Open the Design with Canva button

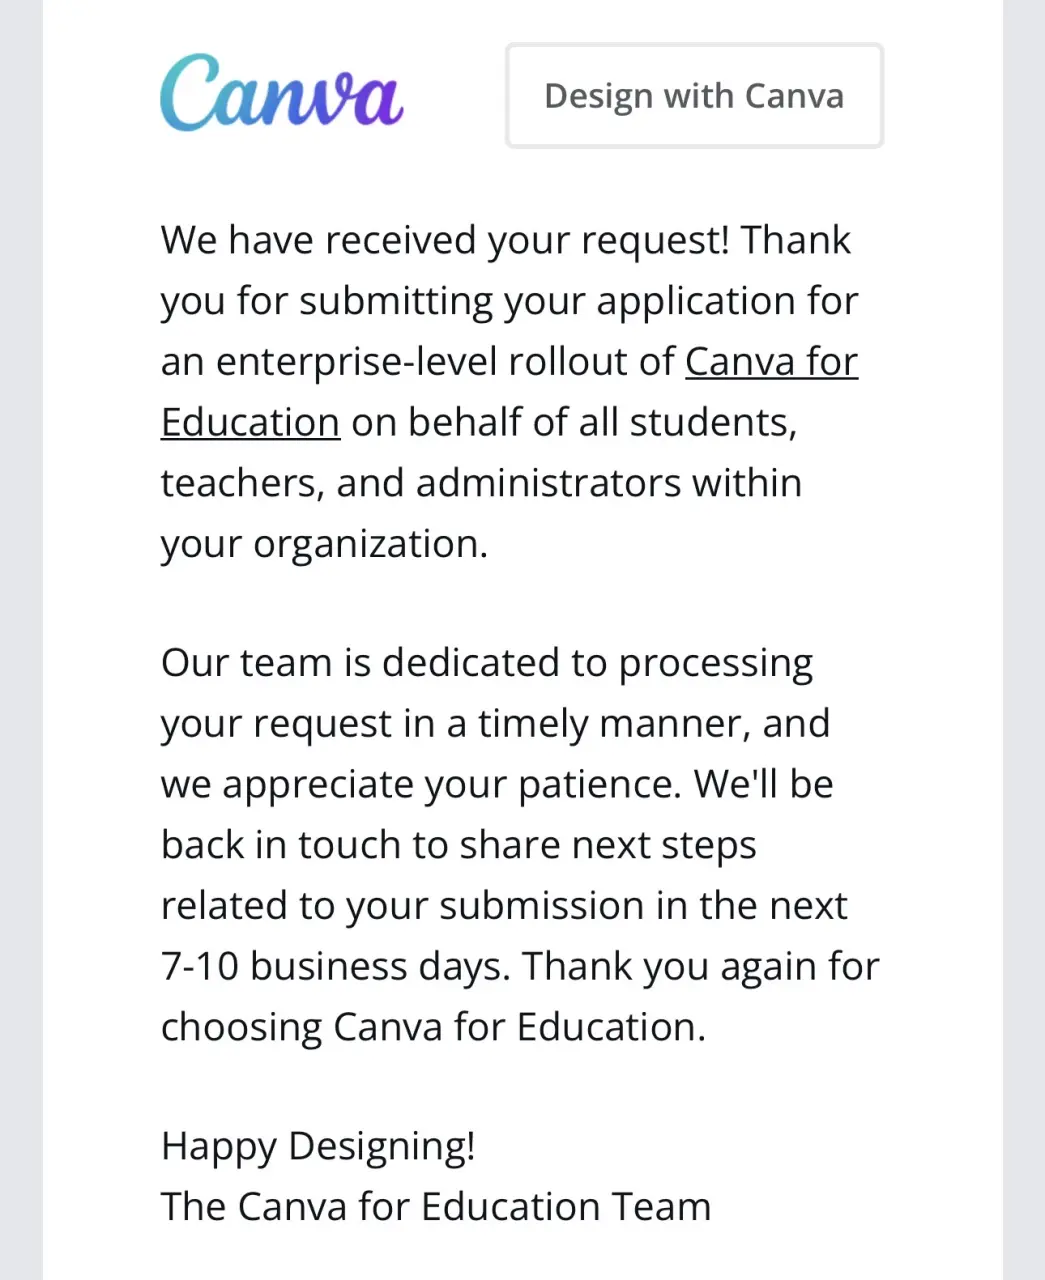tap(694, 96)
